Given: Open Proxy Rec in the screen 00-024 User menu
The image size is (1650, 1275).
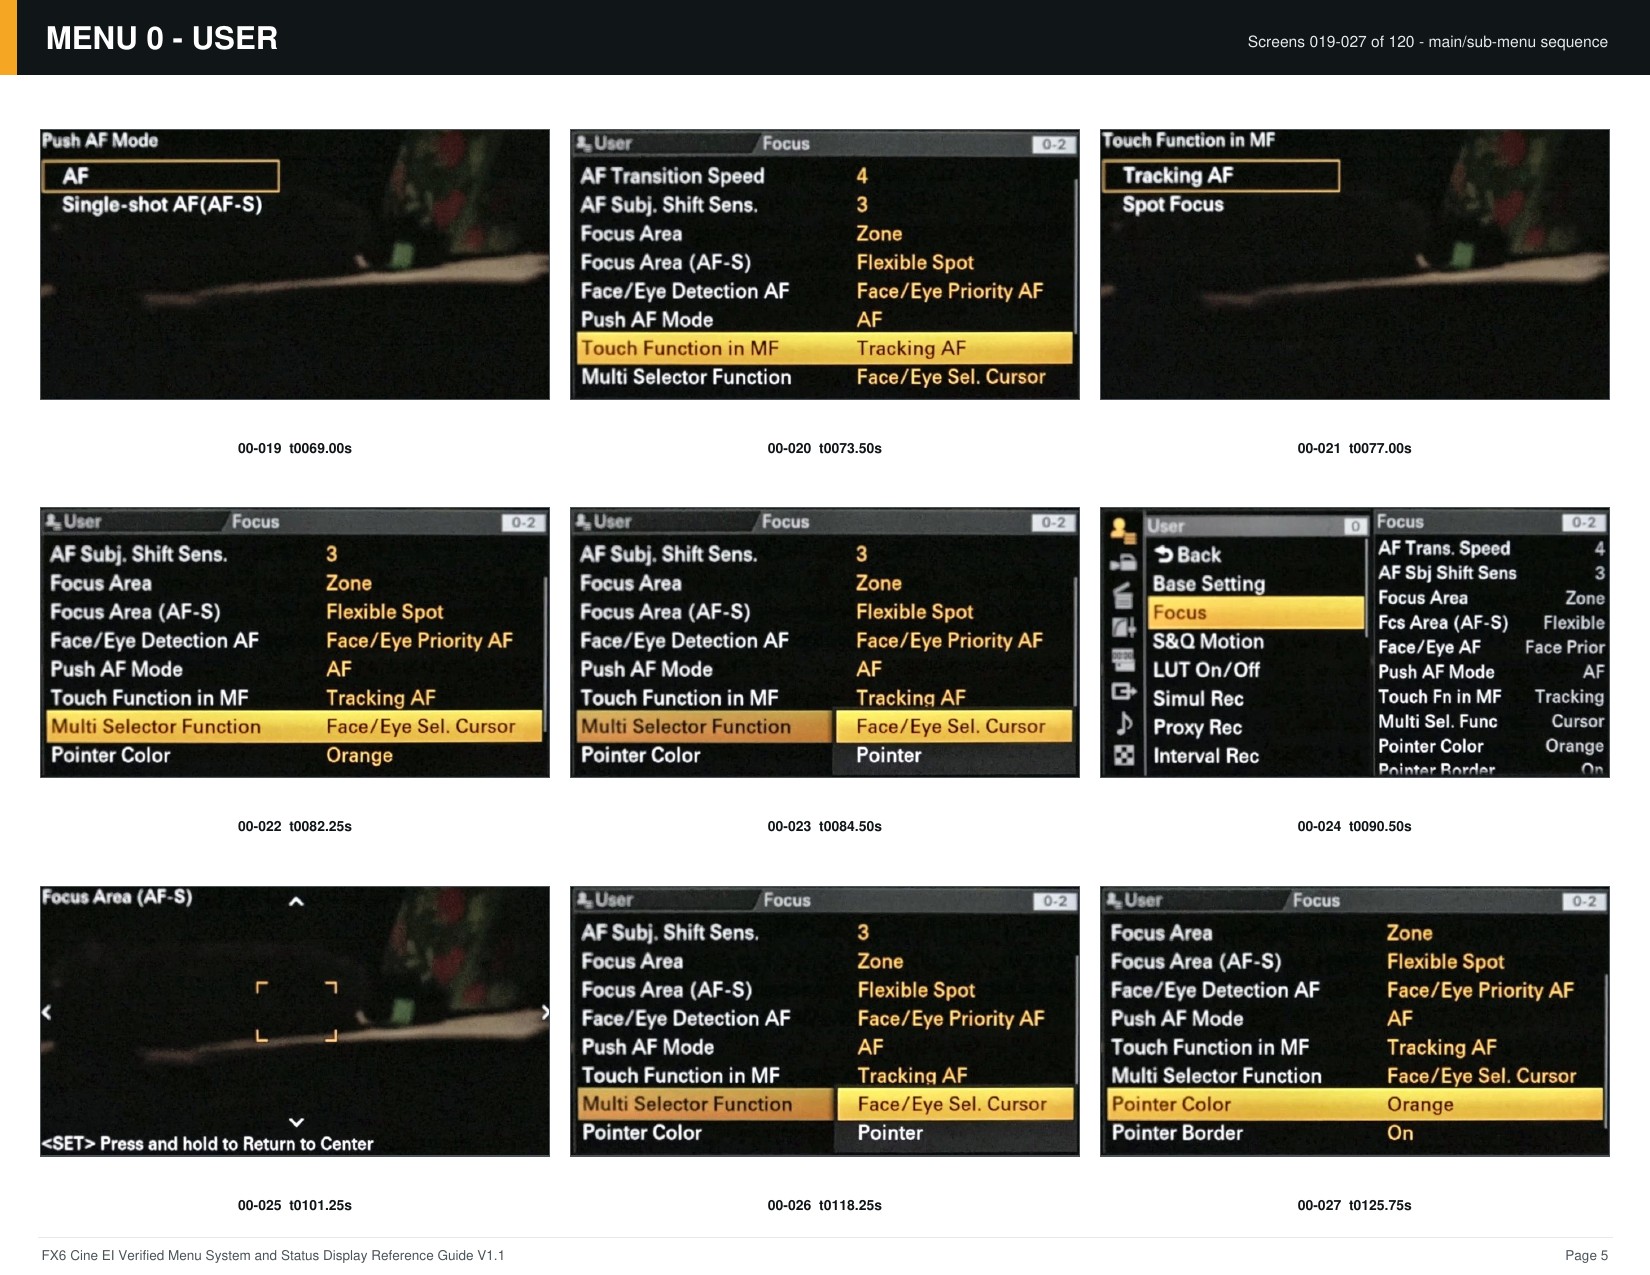Looking at the screenshot, I should pyautogui.click(x=1197, y=728).
